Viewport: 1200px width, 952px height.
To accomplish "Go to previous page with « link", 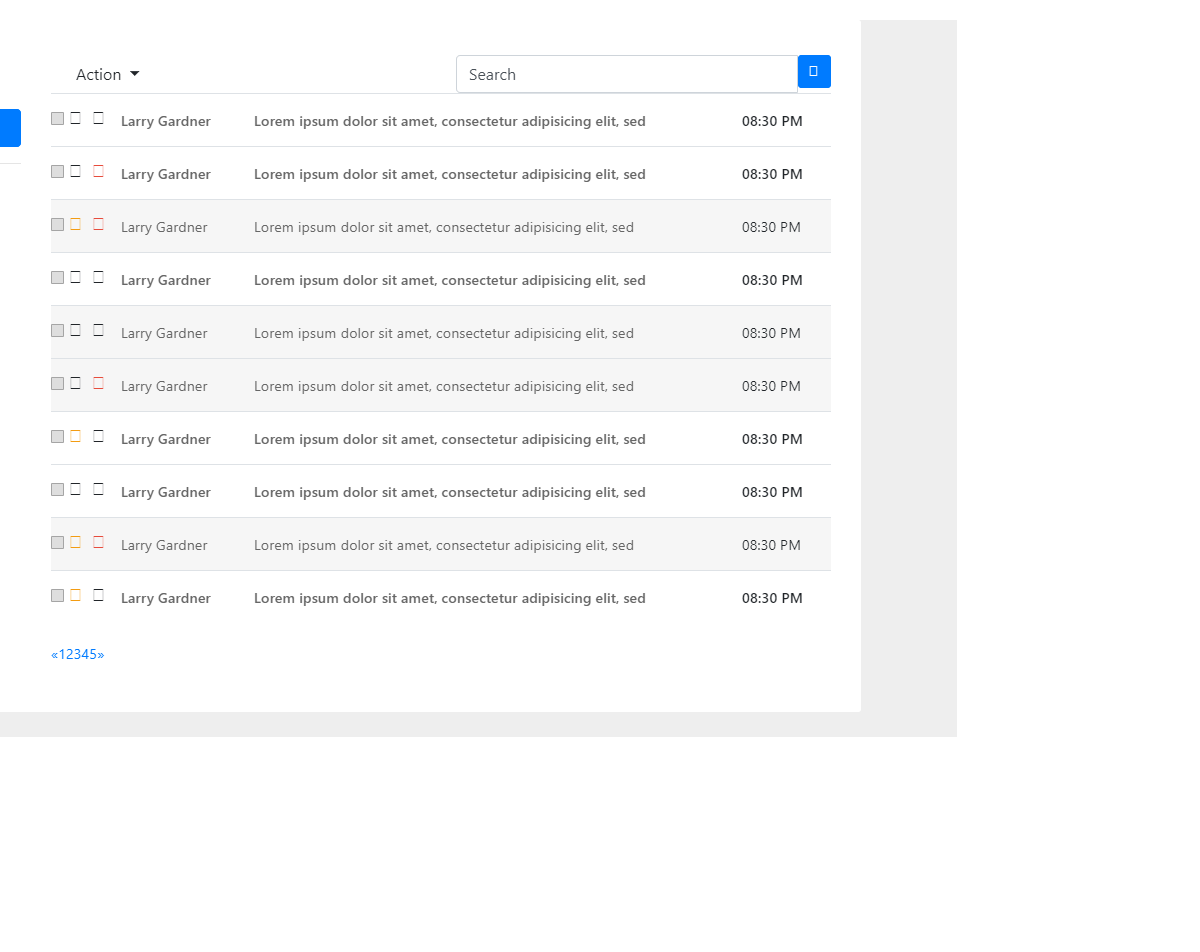I will (54, 655).
